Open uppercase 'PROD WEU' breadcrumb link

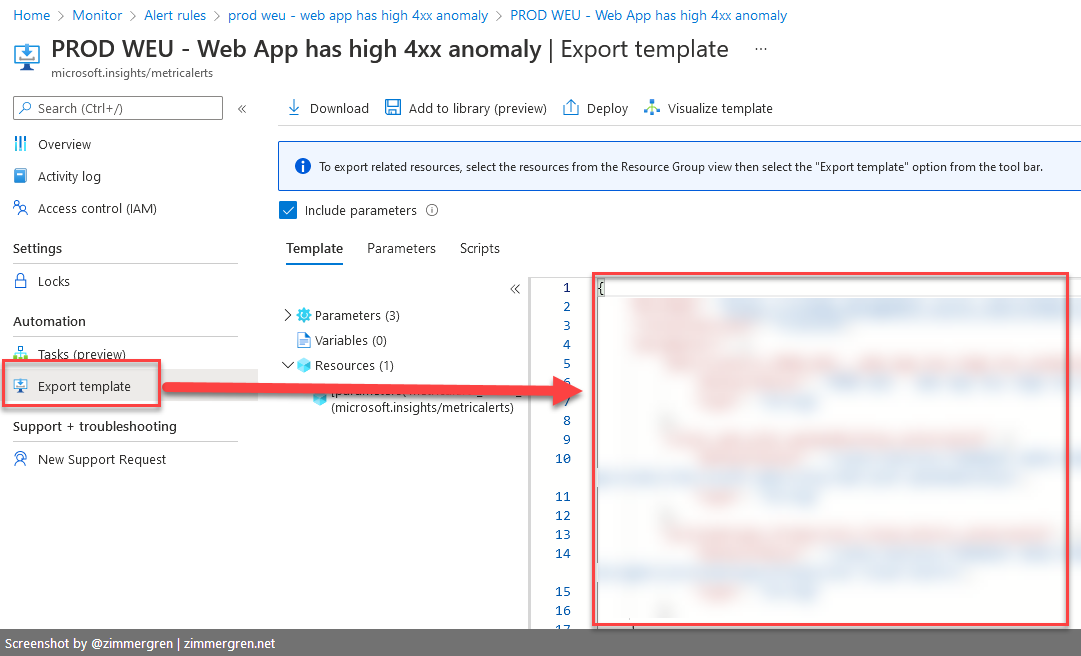point(649,15)
